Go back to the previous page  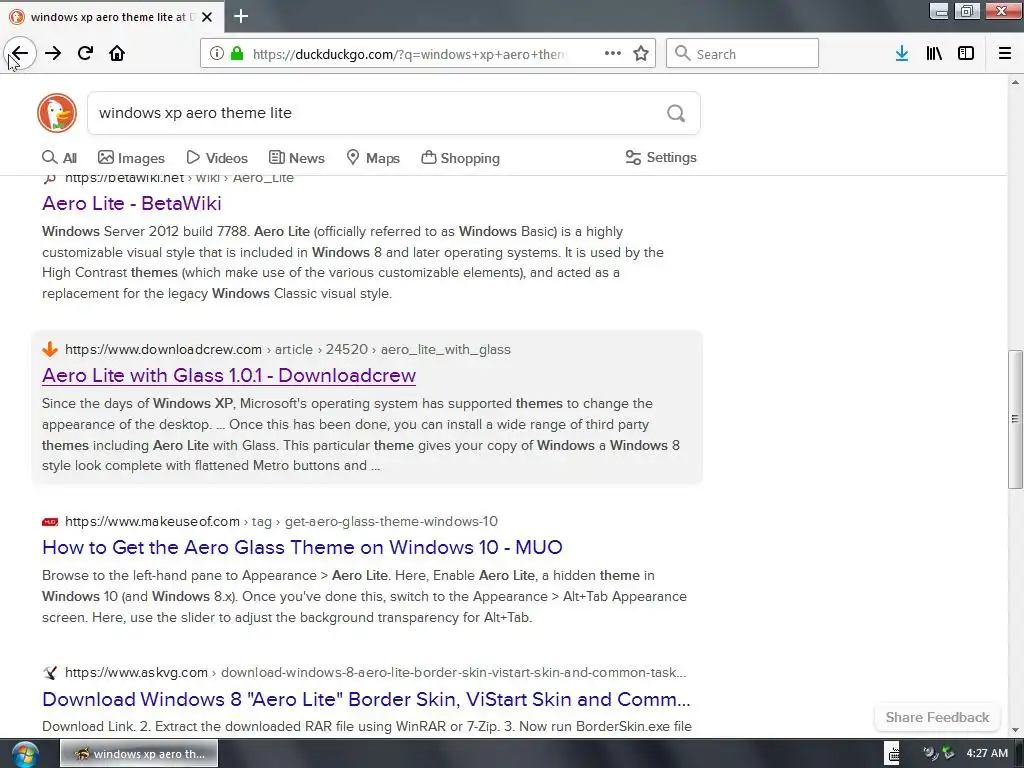(x=20, y=54)
